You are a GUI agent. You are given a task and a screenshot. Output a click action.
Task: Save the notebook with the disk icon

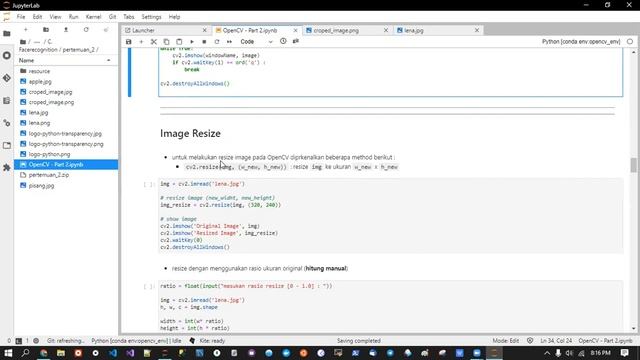pyautogui.click(x=129, y=42)
